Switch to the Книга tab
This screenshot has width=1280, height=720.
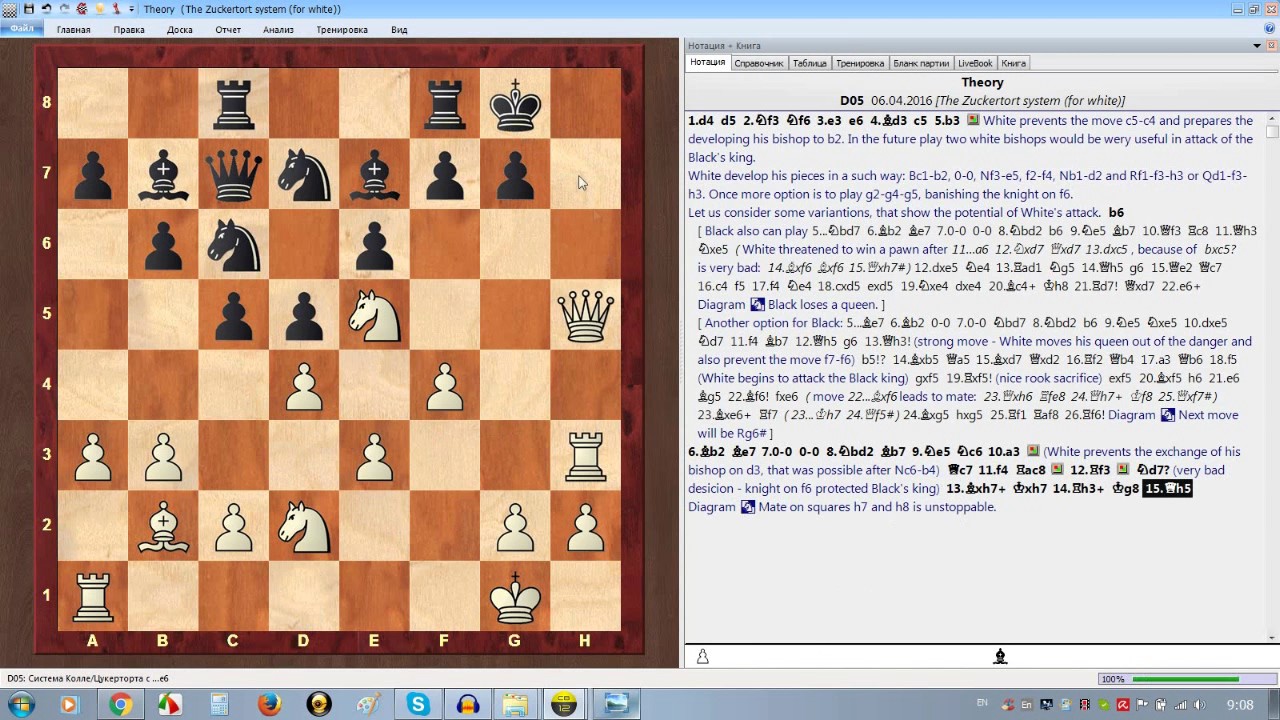1013,63
